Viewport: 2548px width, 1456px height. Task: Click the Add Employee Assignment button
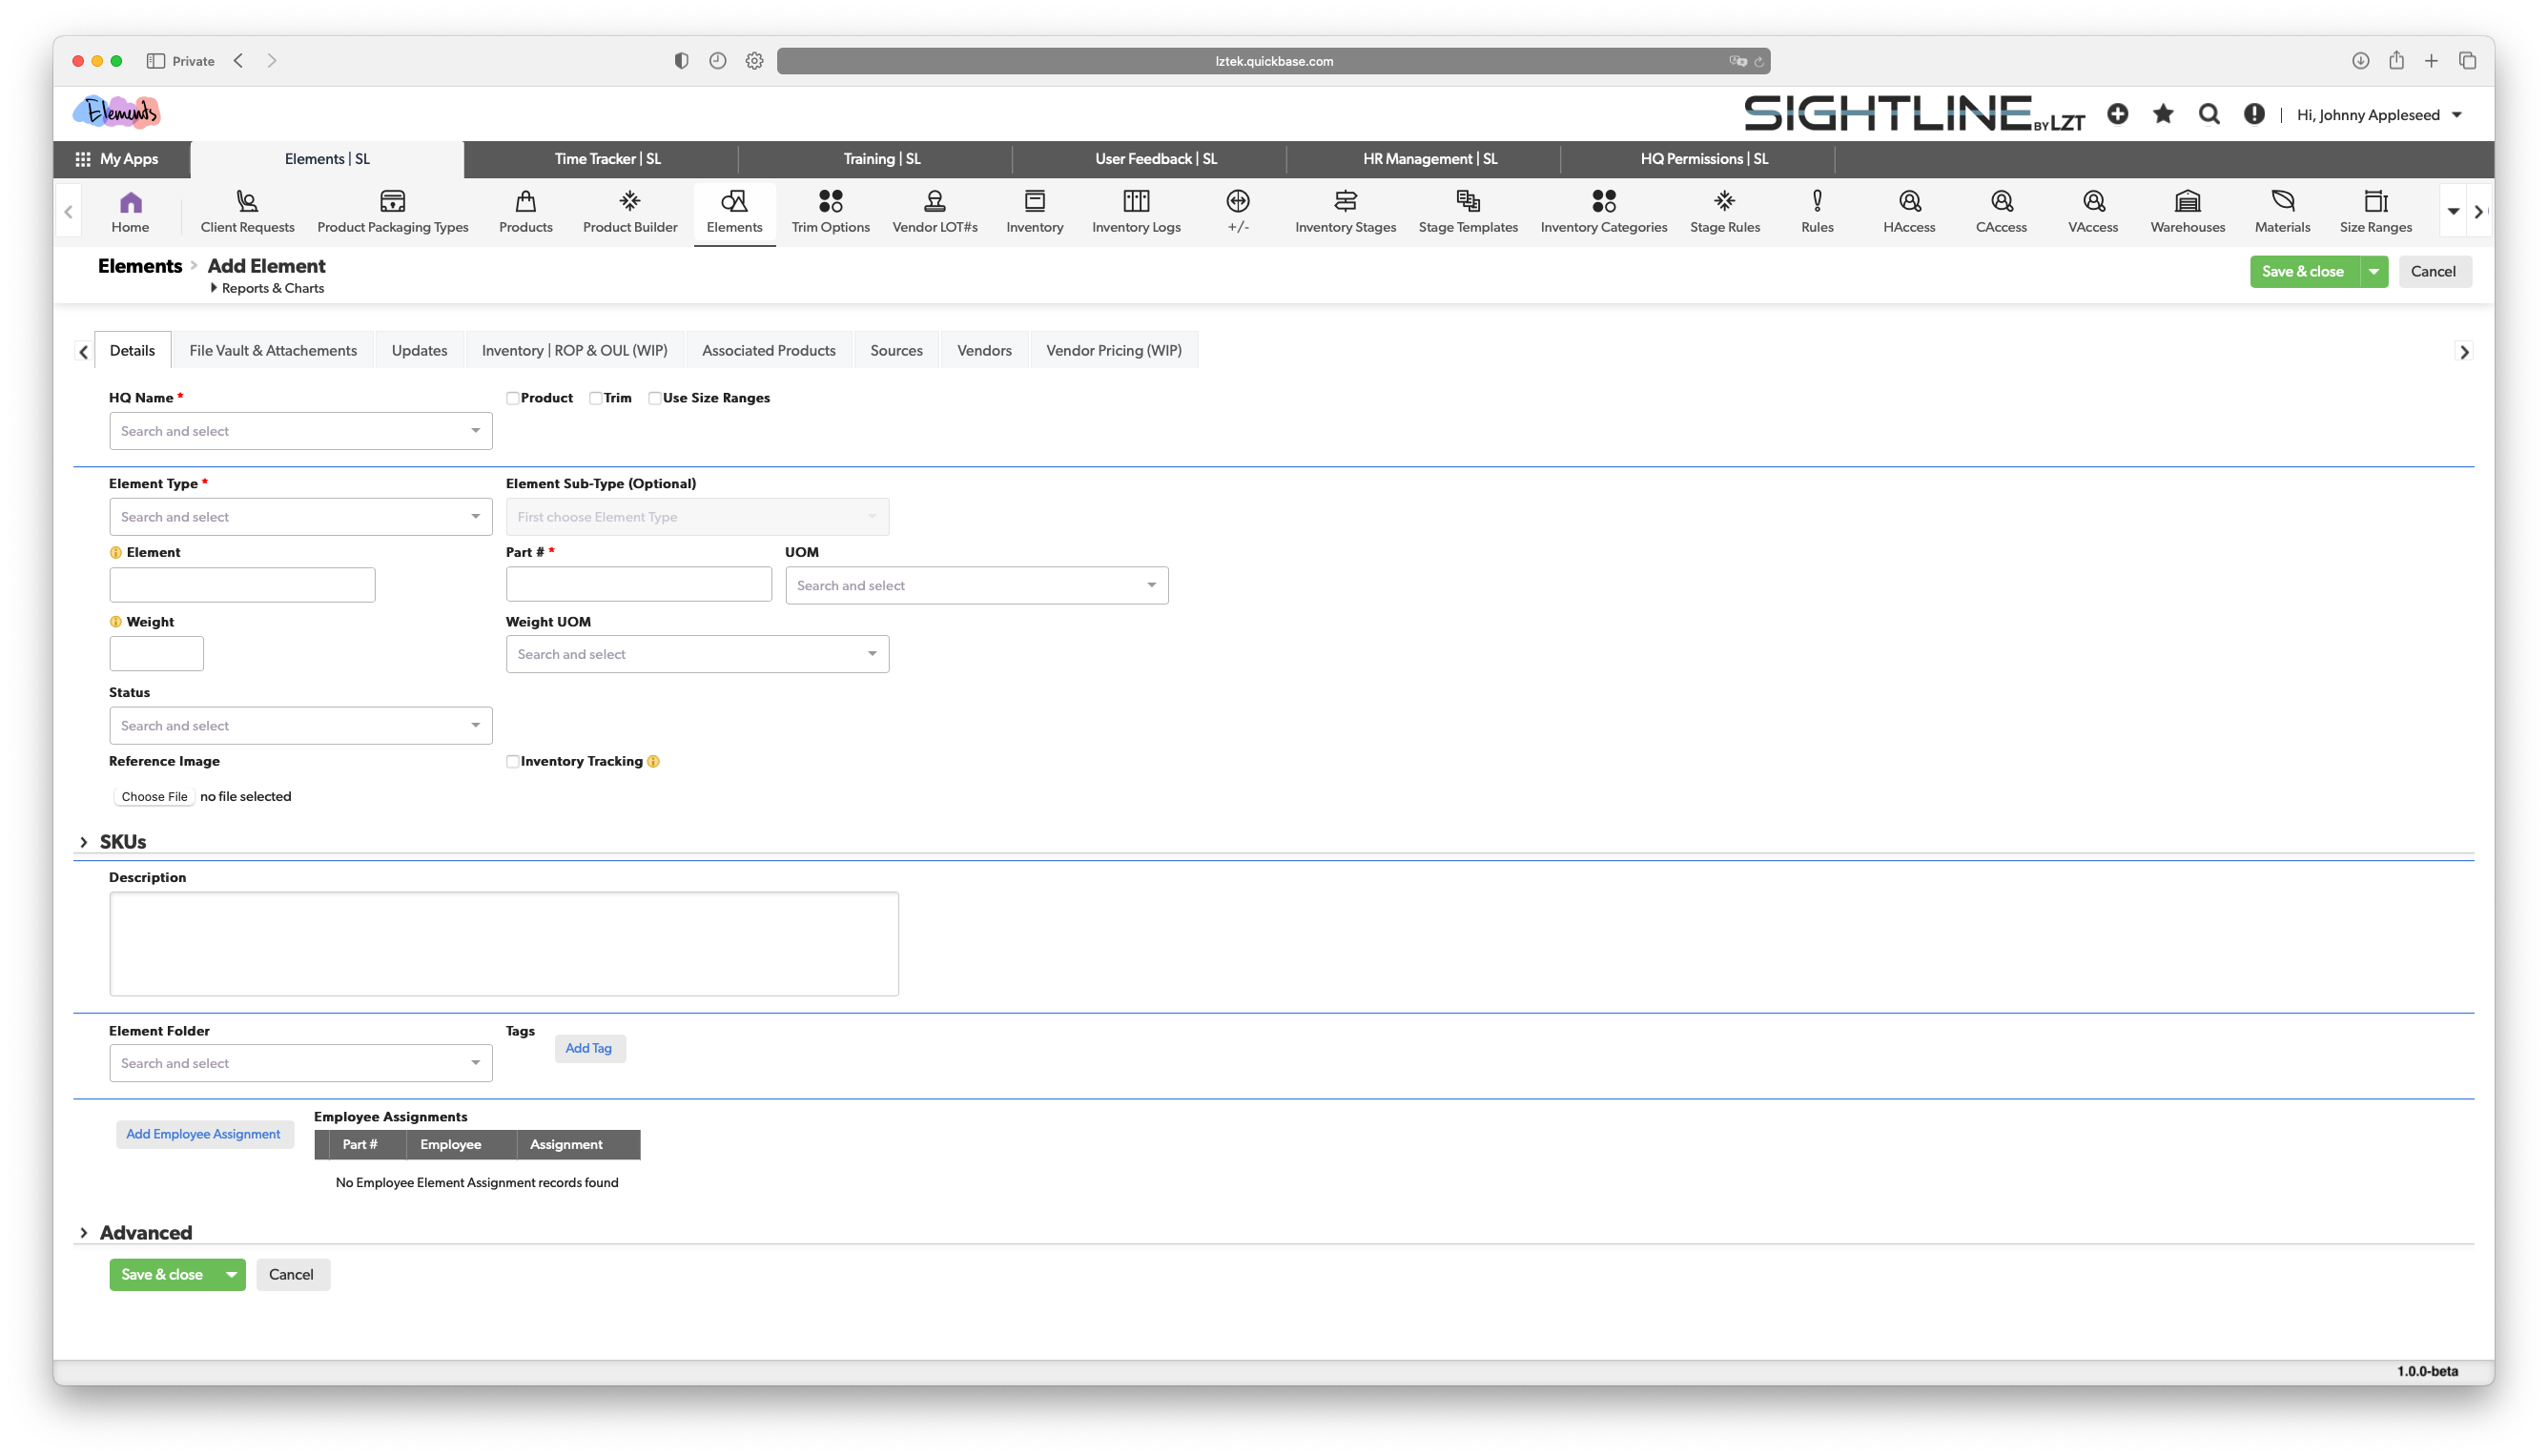203,1134
